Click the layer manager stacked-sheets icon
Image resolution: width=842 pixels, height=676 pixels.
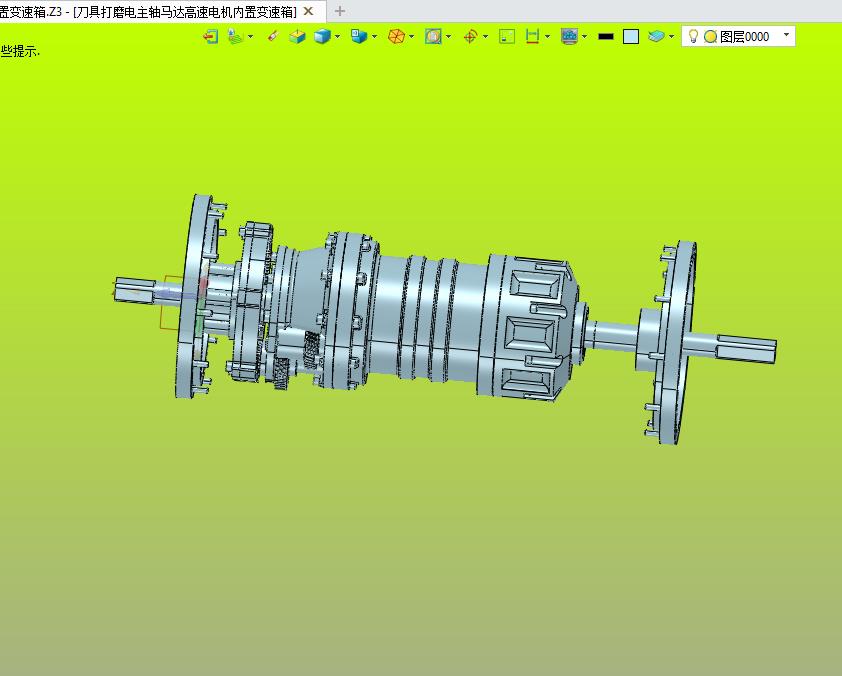tap(656, 37)
